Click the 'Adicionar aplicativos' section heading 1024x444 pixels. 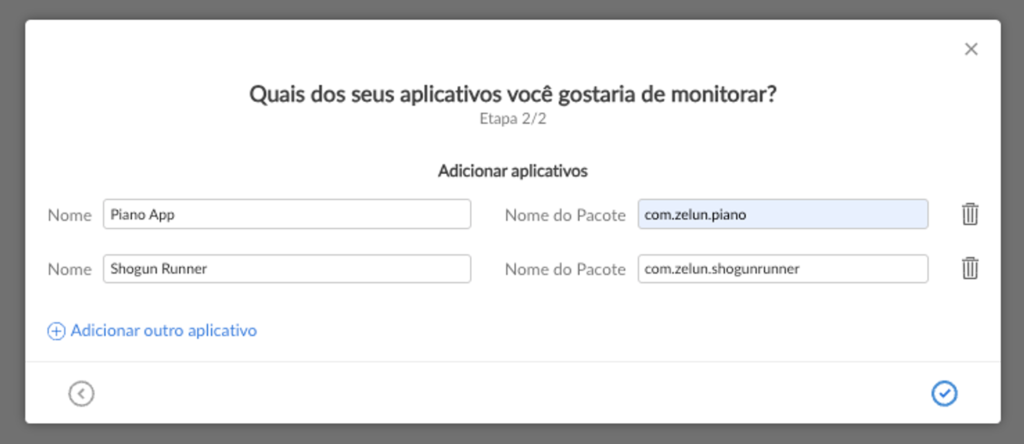[x=512, y=171]
